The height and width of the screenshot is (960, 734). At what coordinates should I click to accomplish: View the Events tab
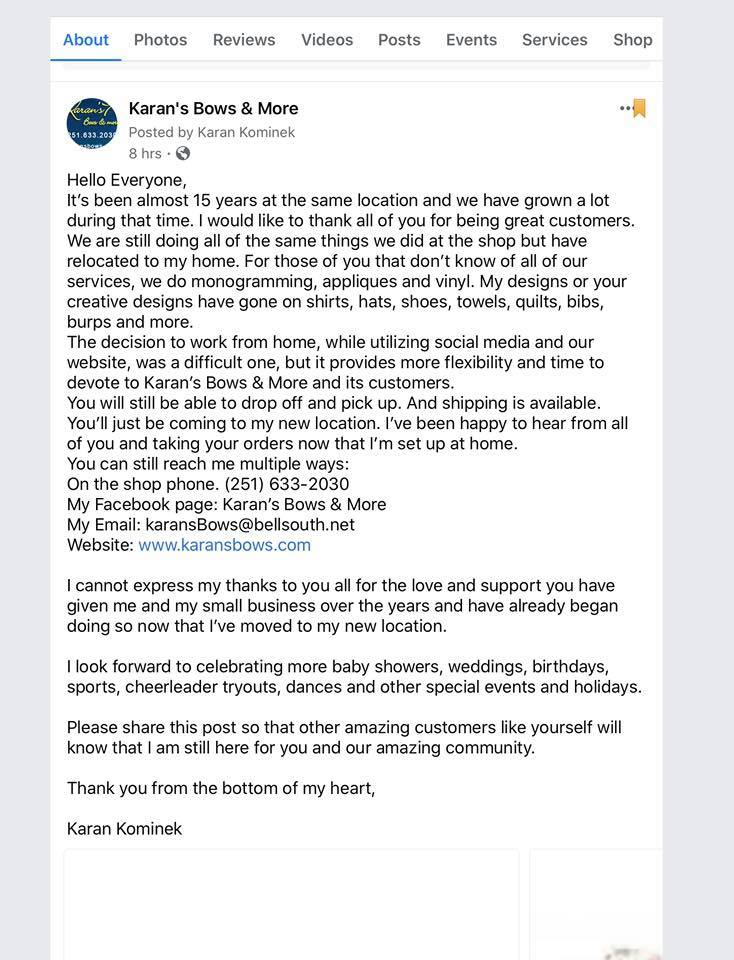tap(471, 40)
